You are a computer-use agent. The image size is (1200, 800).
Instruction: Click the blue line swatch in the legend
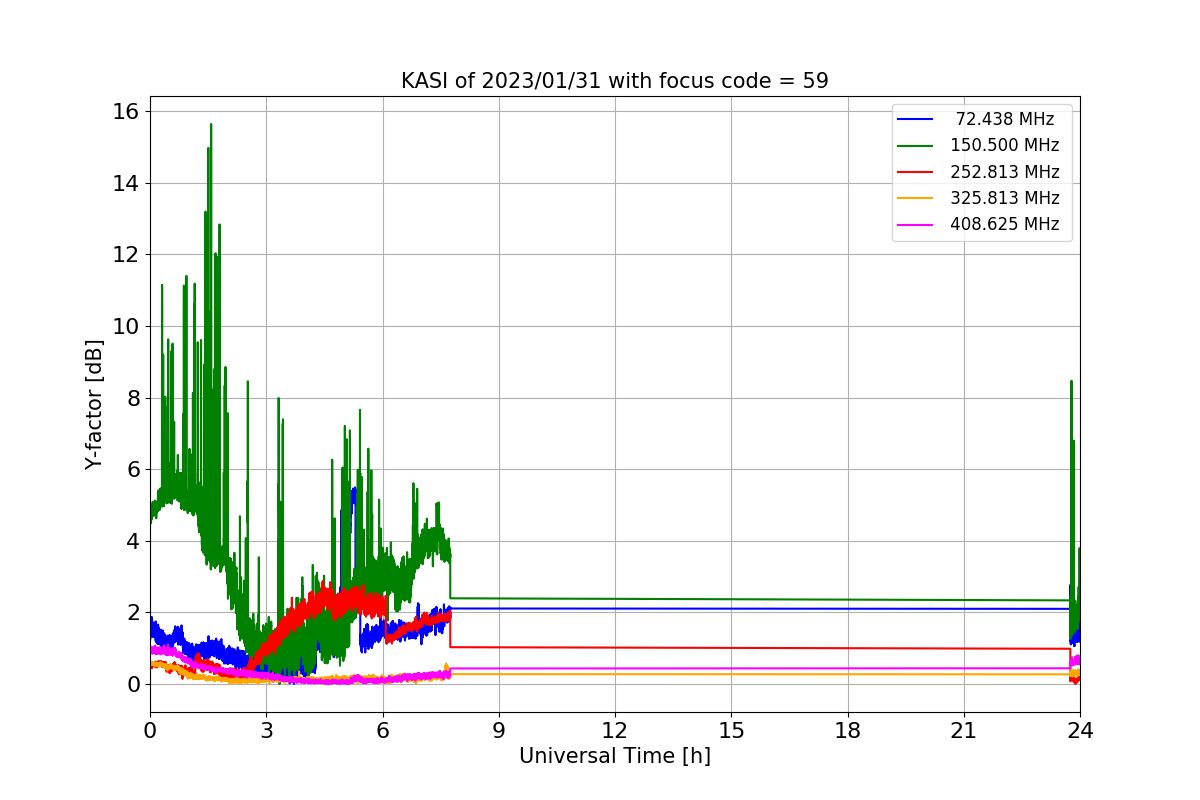pos(916,119)
